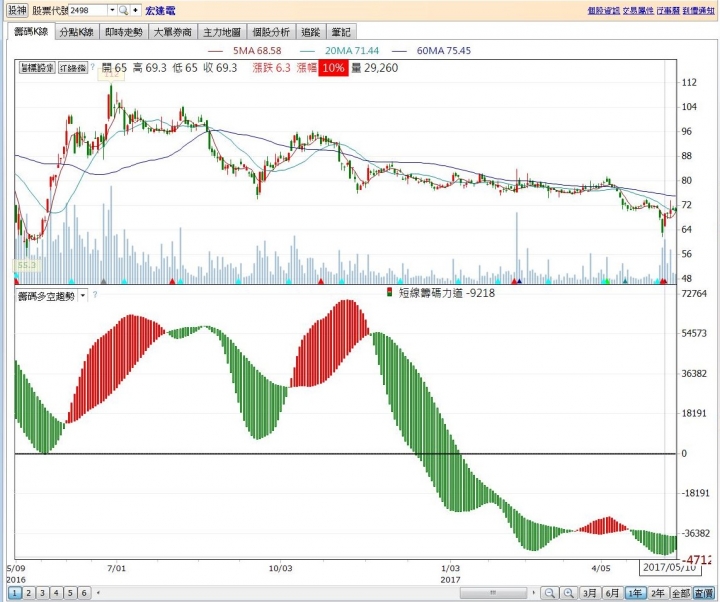Click the question mark beside 紅綠燈 button
This screenshot has height=602, width=720.
click(x=93, y=67)
